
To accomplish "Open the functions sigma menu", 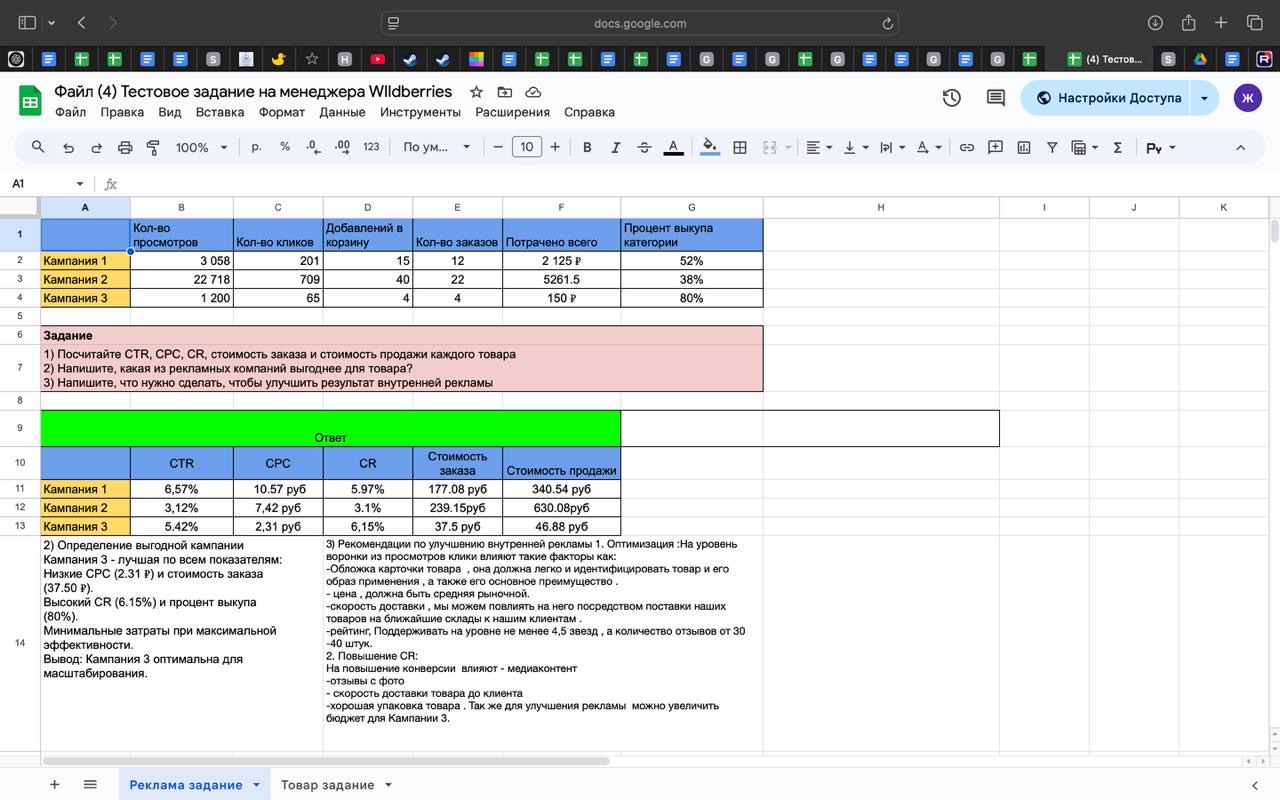I will [1117, 147].
